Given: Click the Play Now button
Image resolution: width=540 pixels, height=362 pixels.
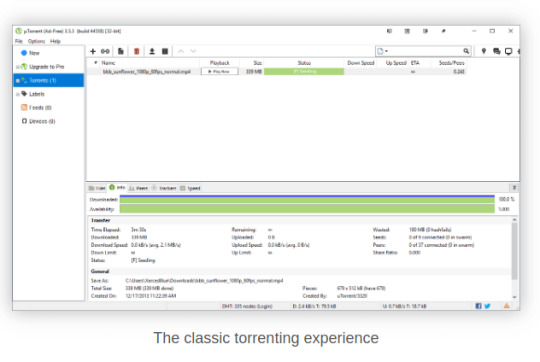Looking at the screenshot, I should (219, 72).
